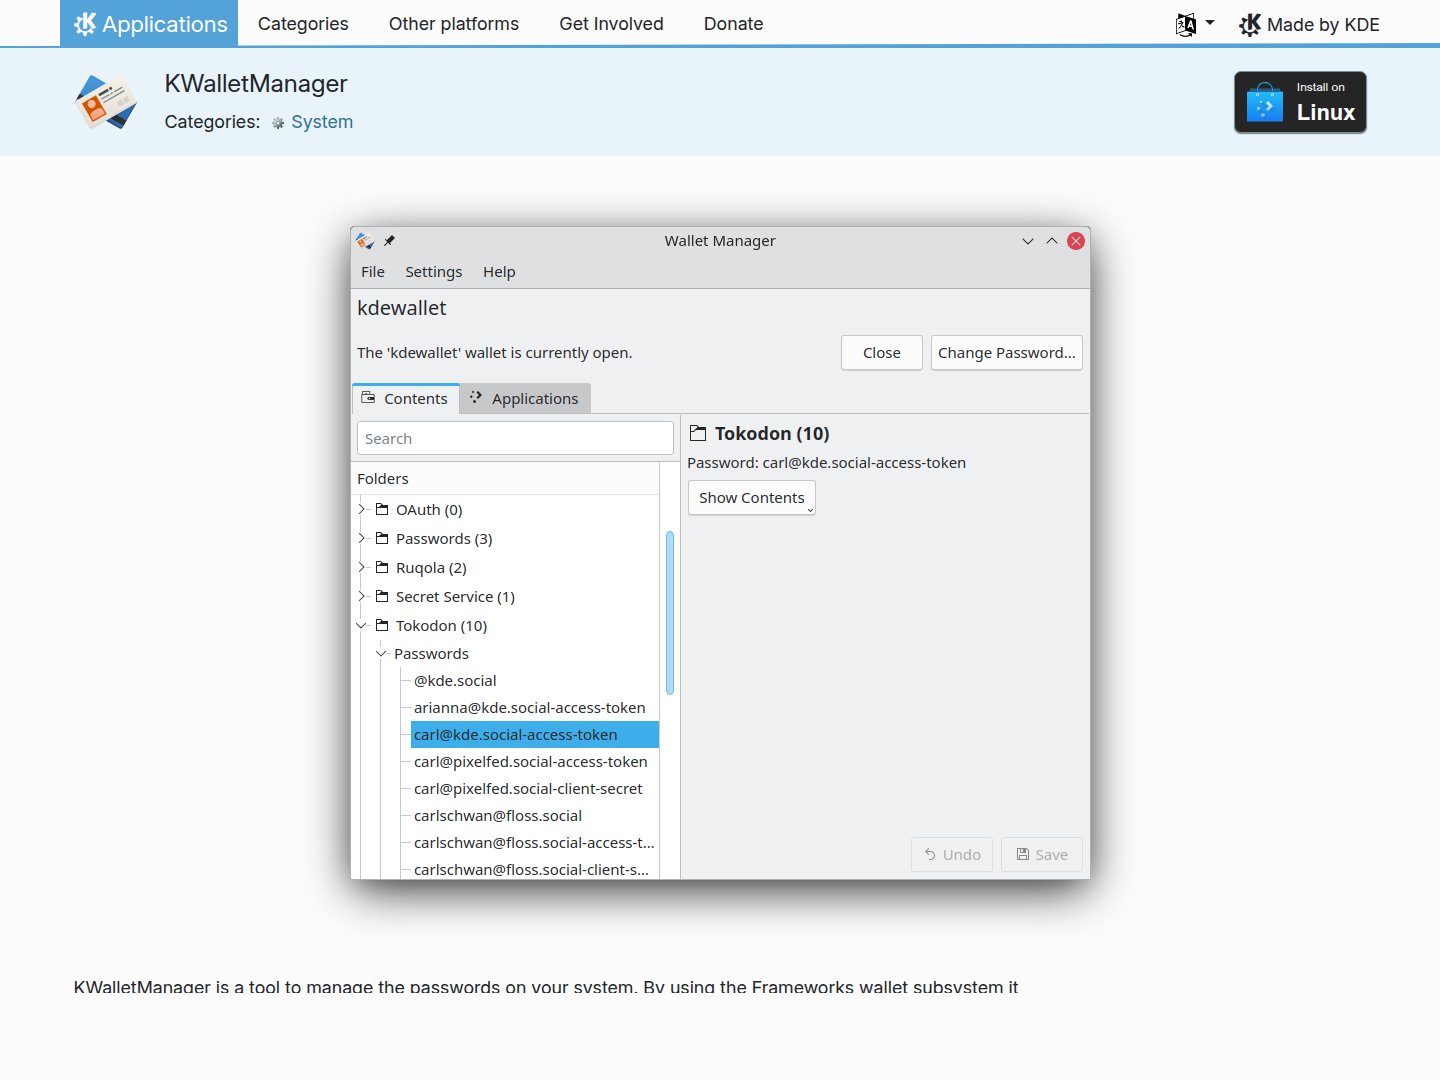Click the Close wallet button
The height and width of the screenshot is (1080, 1440).
click(x=882, y=353)
